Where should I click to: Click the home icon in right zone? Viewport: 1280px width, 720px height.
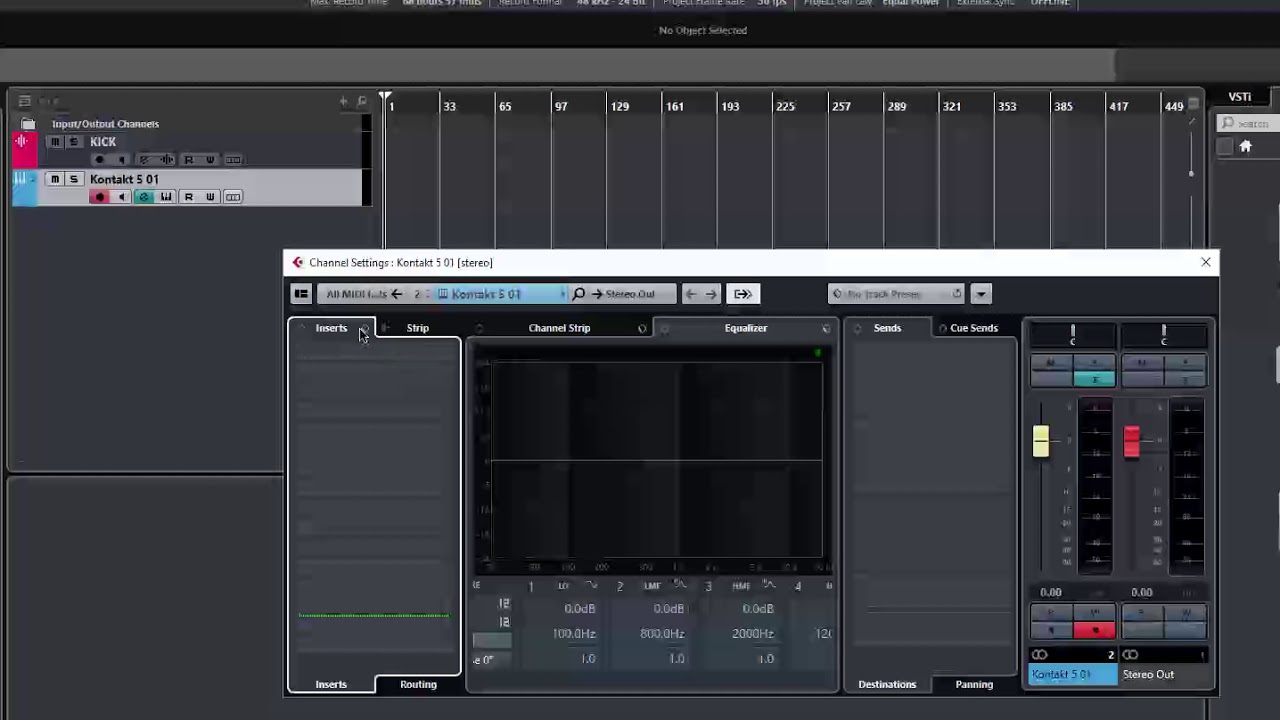(1245, 146)
